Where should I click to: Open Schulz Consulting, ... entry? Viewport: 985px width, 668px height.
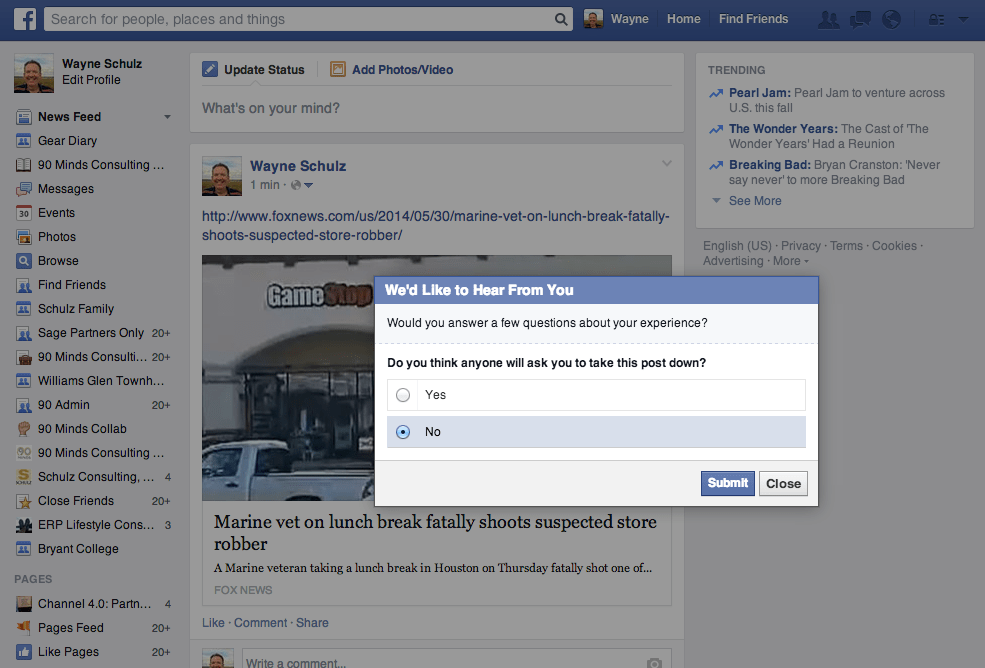[x=93, y=477]
